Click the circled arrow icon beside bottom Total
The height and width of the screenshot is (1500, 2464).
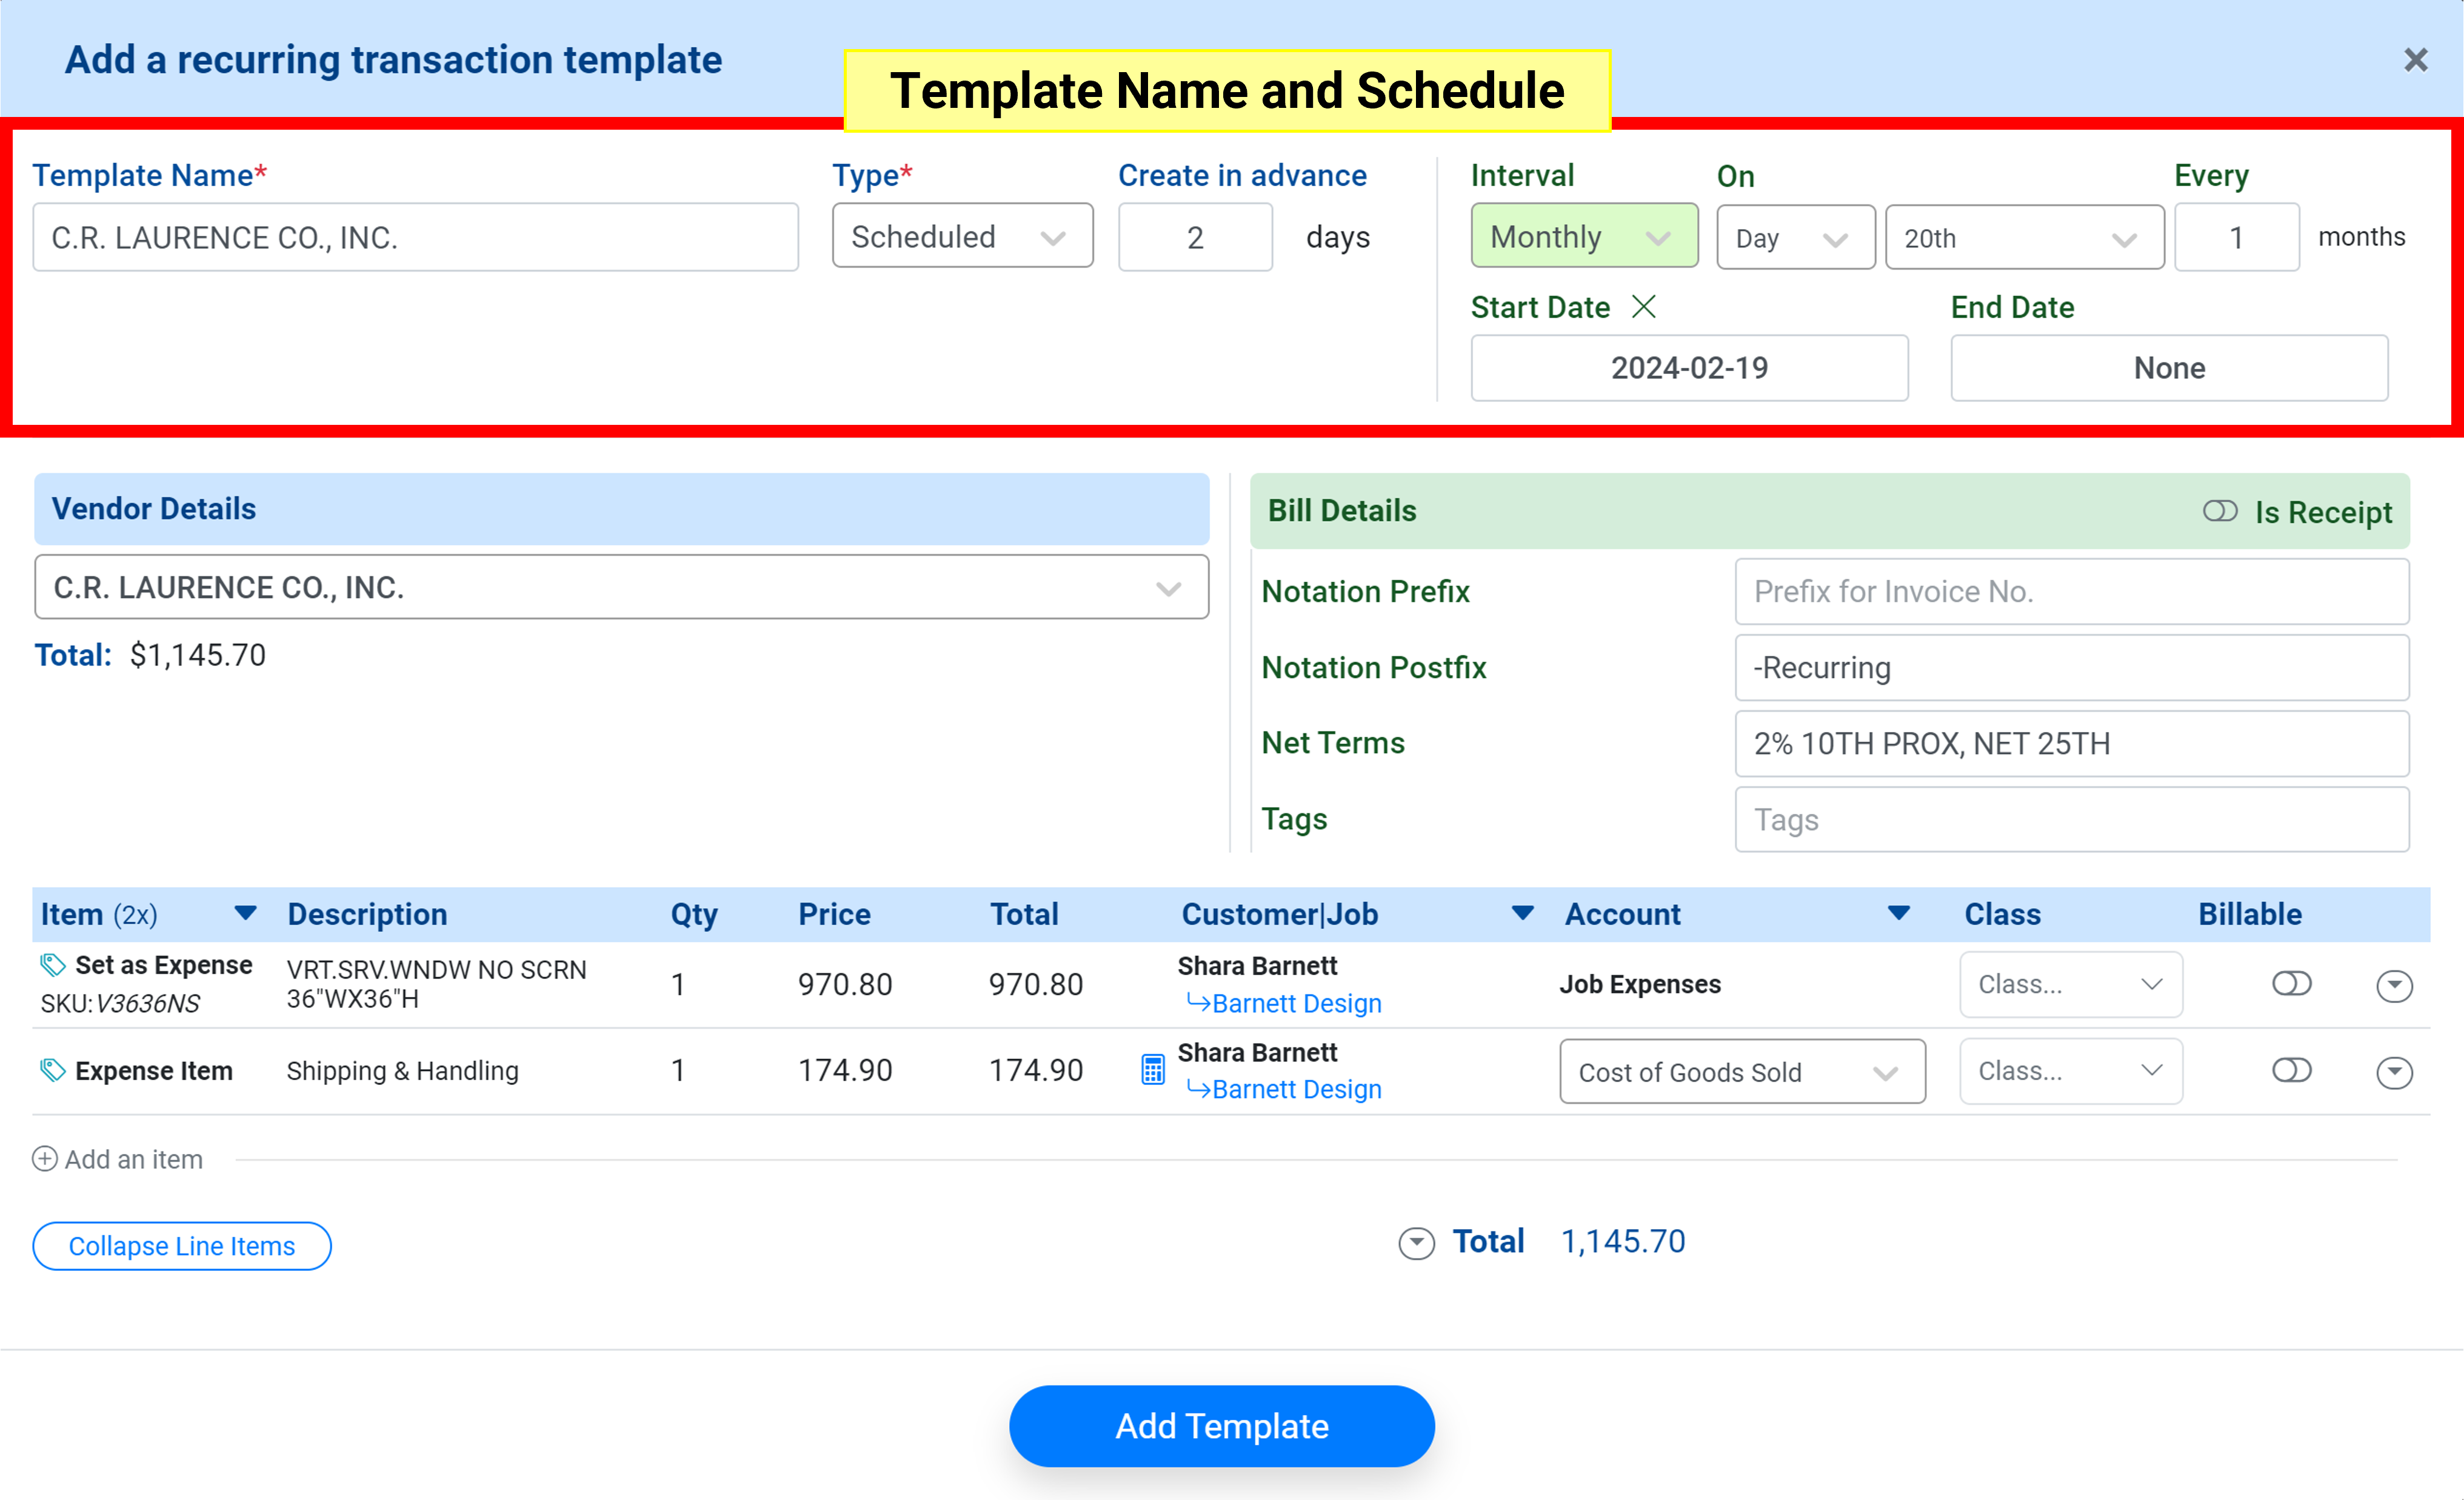(1416, 1243)
